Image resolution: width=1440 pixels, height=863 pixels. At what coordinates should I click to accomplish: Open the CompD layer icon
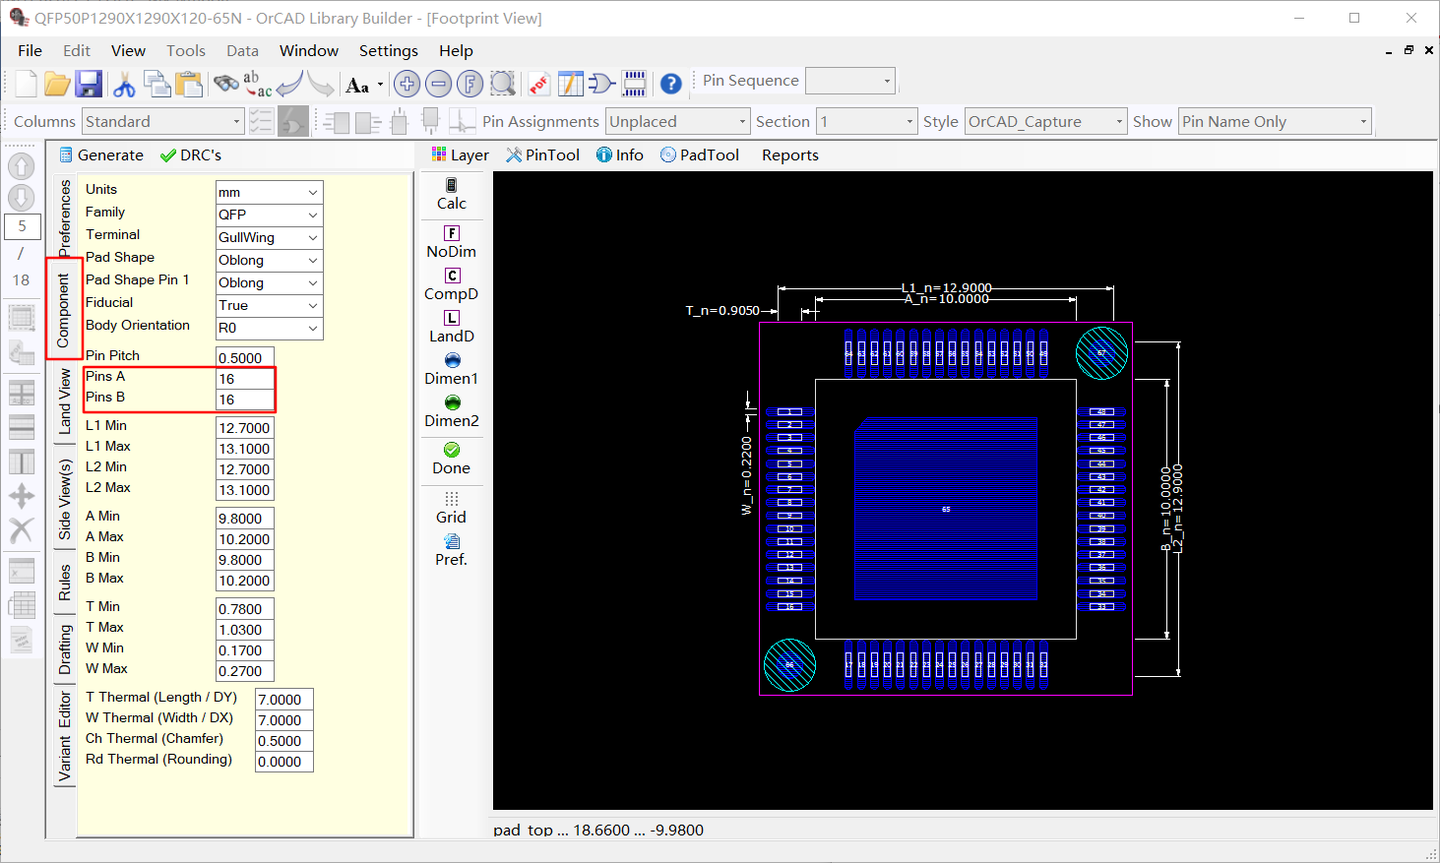click(x=451, y=284)
